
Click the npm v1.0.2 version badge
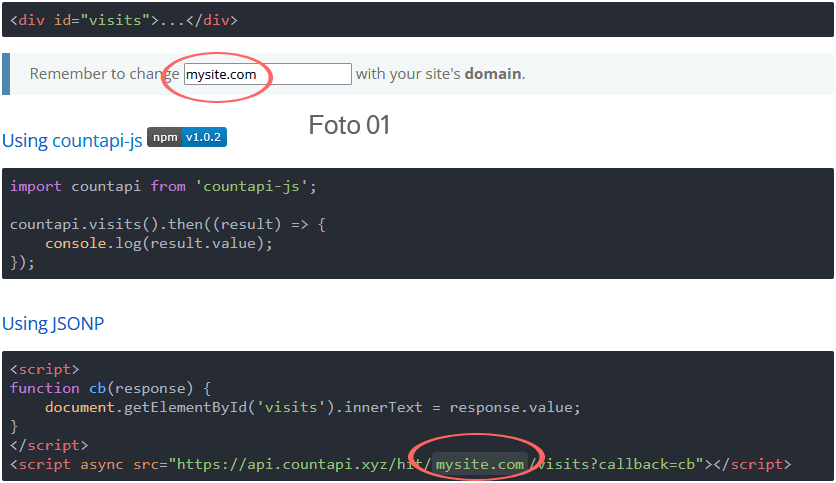(187, 137)
